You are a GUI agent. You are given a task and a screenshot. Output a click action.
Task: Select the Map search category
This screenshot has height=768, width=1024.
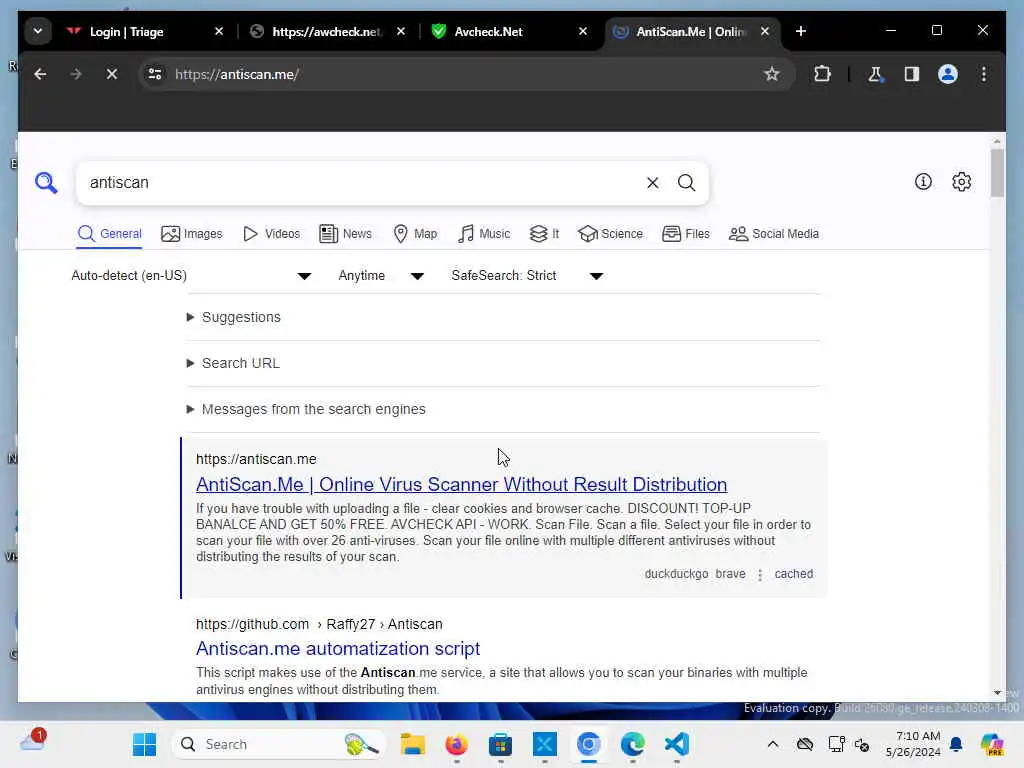[x=415, y=234]
